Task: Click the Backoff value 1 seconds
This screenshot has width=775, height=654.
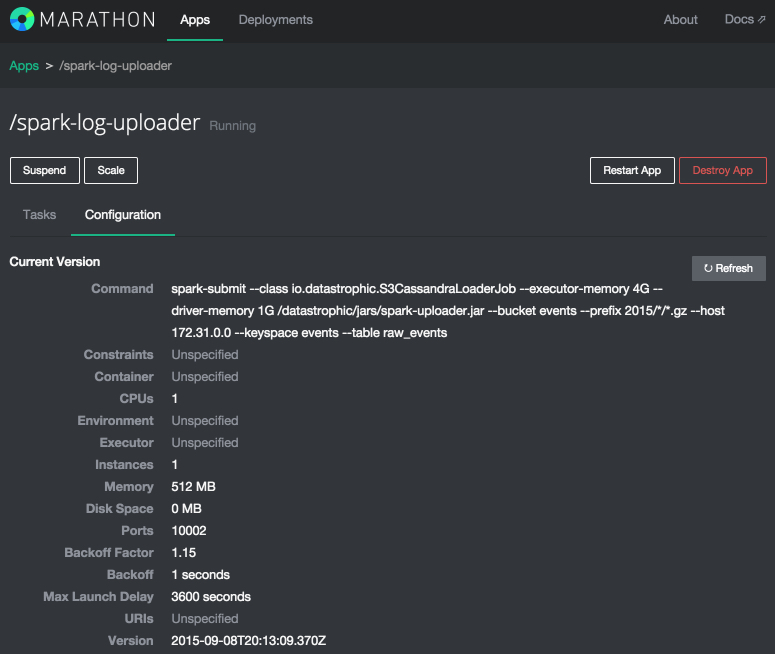Action: [x=200, y=574]
